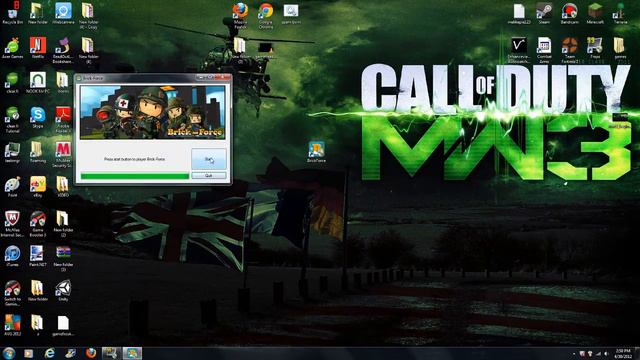640x360 pixels.
Task: Open the Steam desktop shortcut
Action: click(544, 13)
